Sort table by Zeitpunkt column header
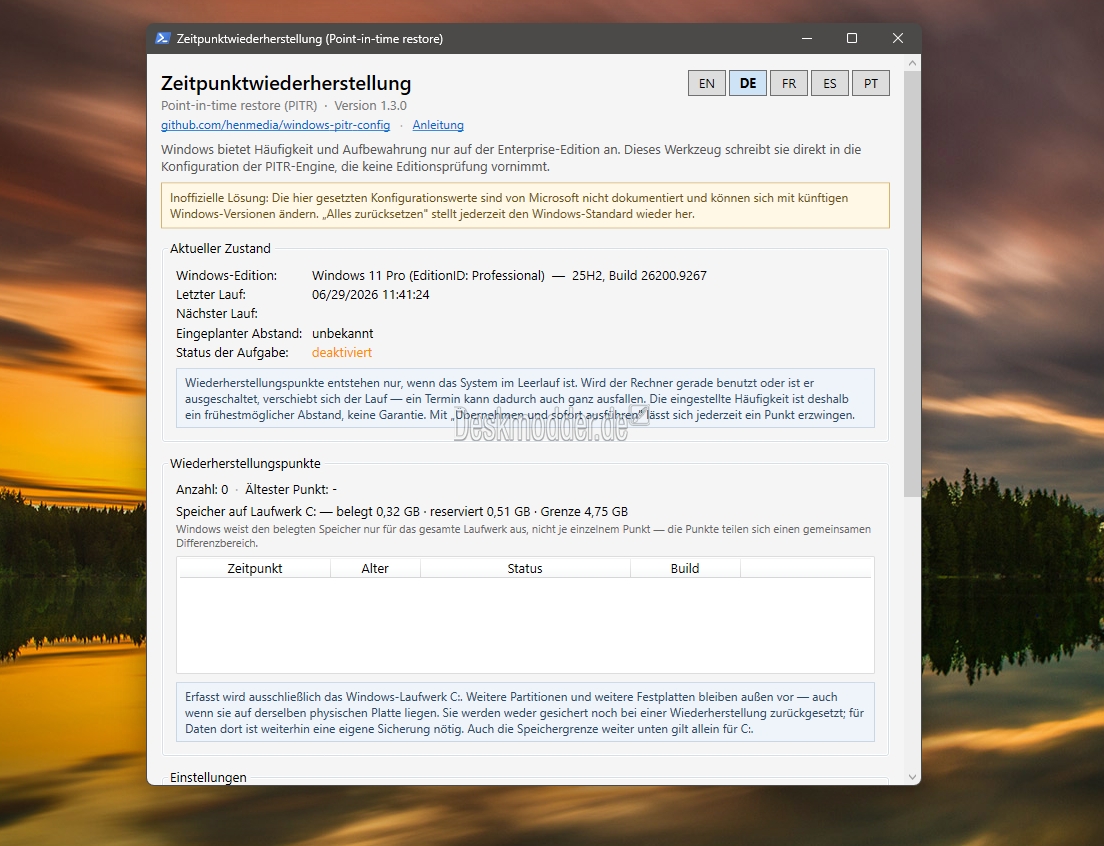 255,568
